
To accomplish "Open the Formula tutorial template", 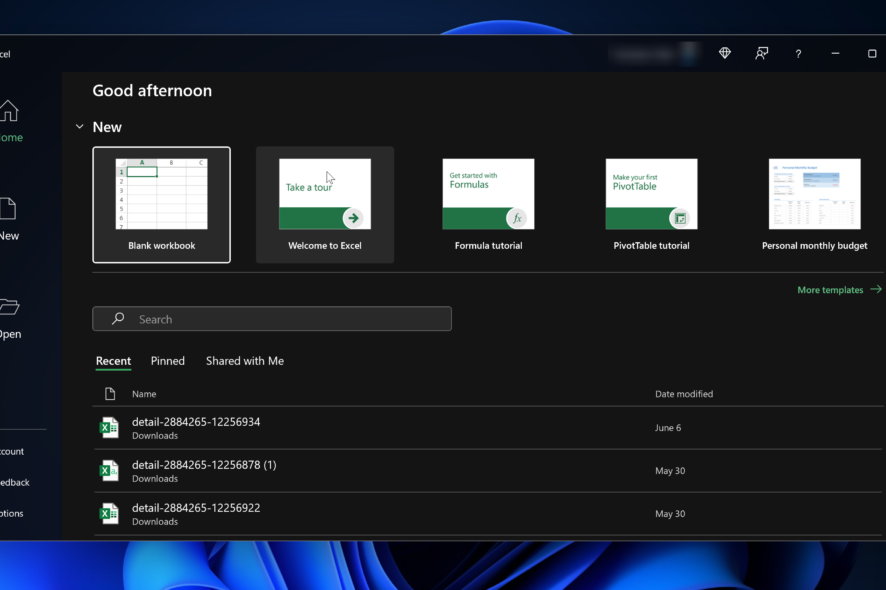I will pos(488,205).
